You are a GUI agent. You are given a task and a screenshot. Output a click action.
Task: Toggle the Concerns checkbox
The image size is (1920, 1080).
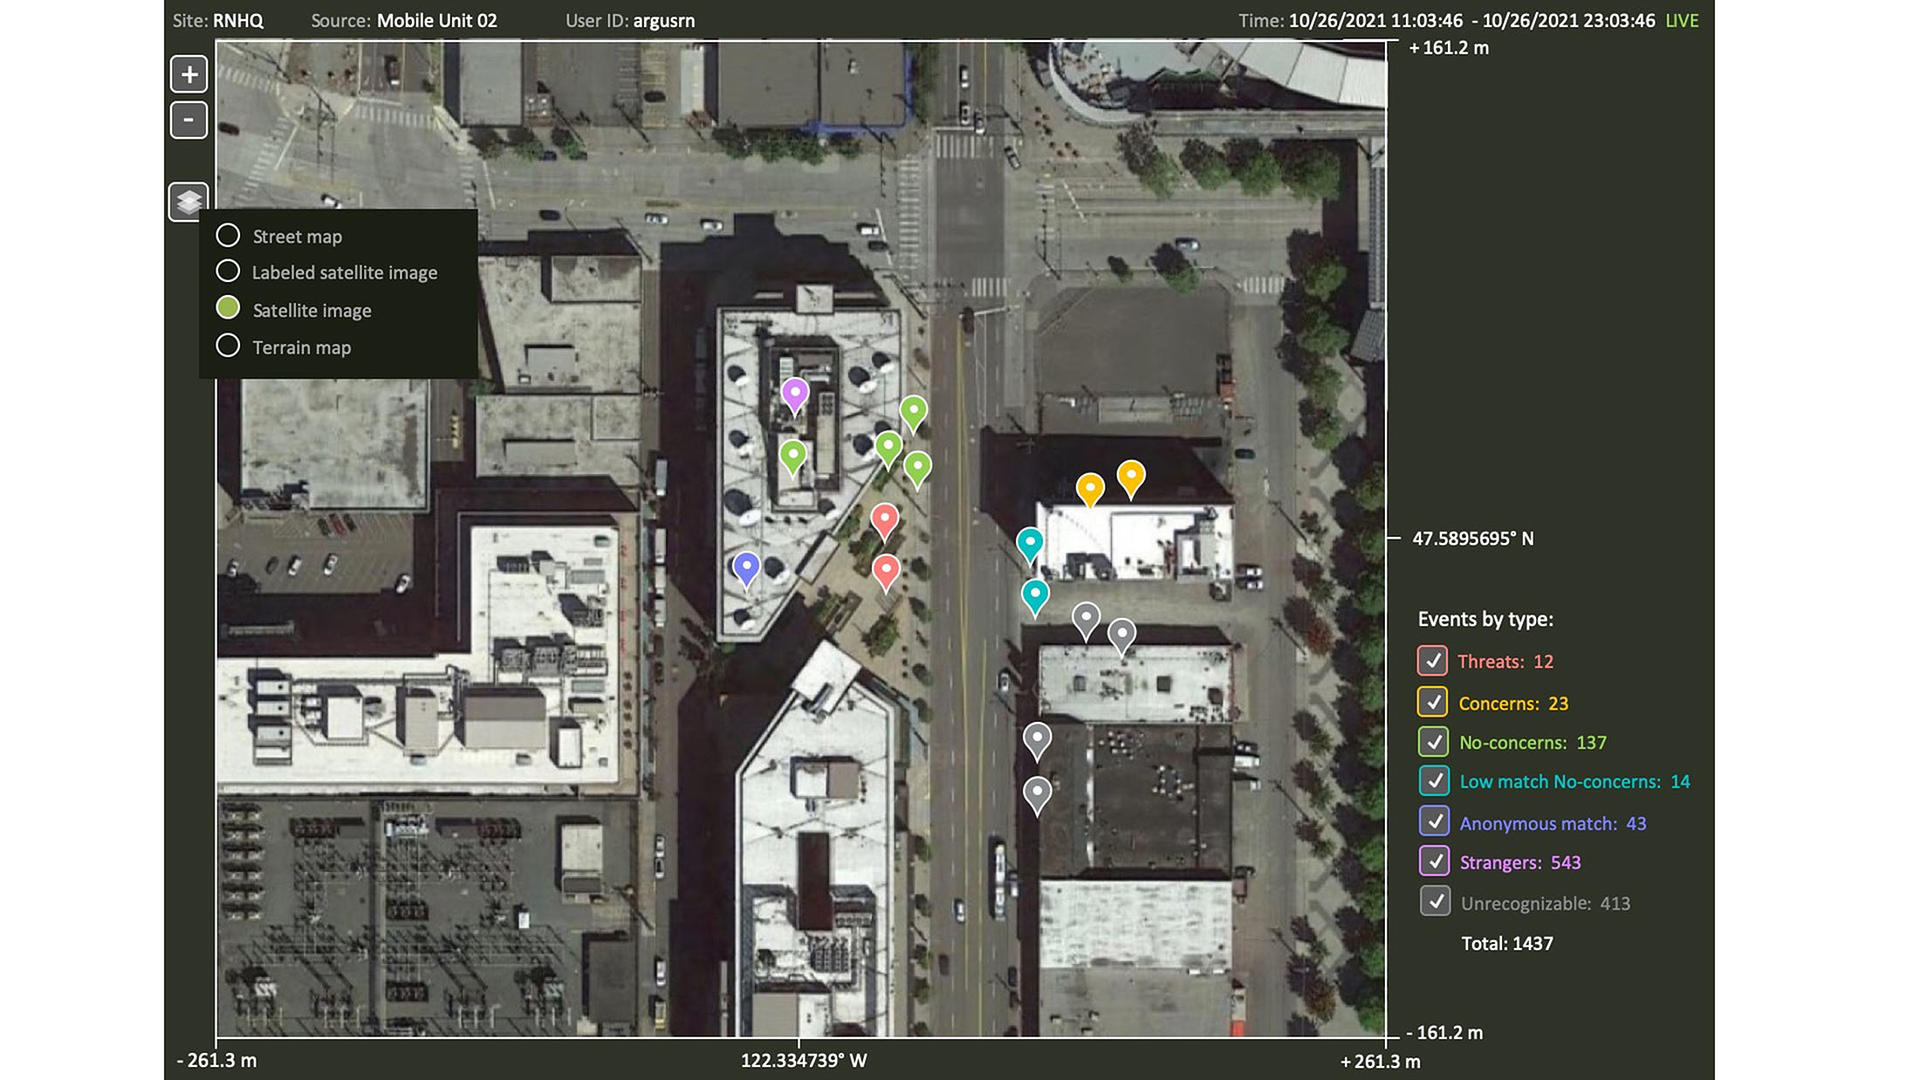pyautogui.click(x=1432, y=702)
